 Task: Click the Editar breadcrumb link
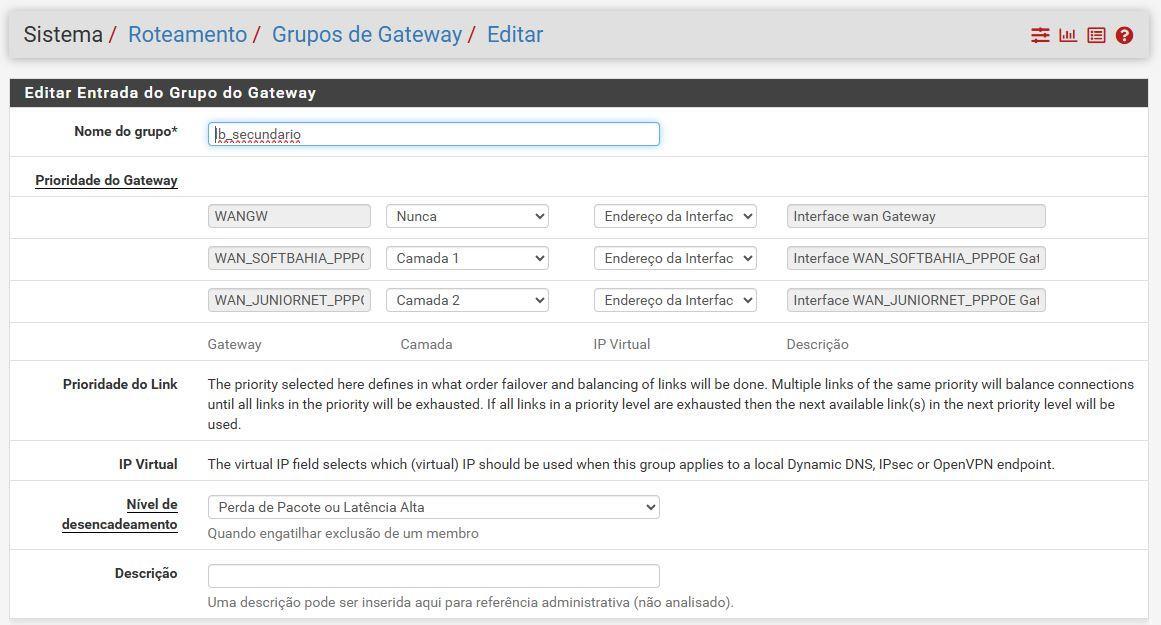coord(515,34)
